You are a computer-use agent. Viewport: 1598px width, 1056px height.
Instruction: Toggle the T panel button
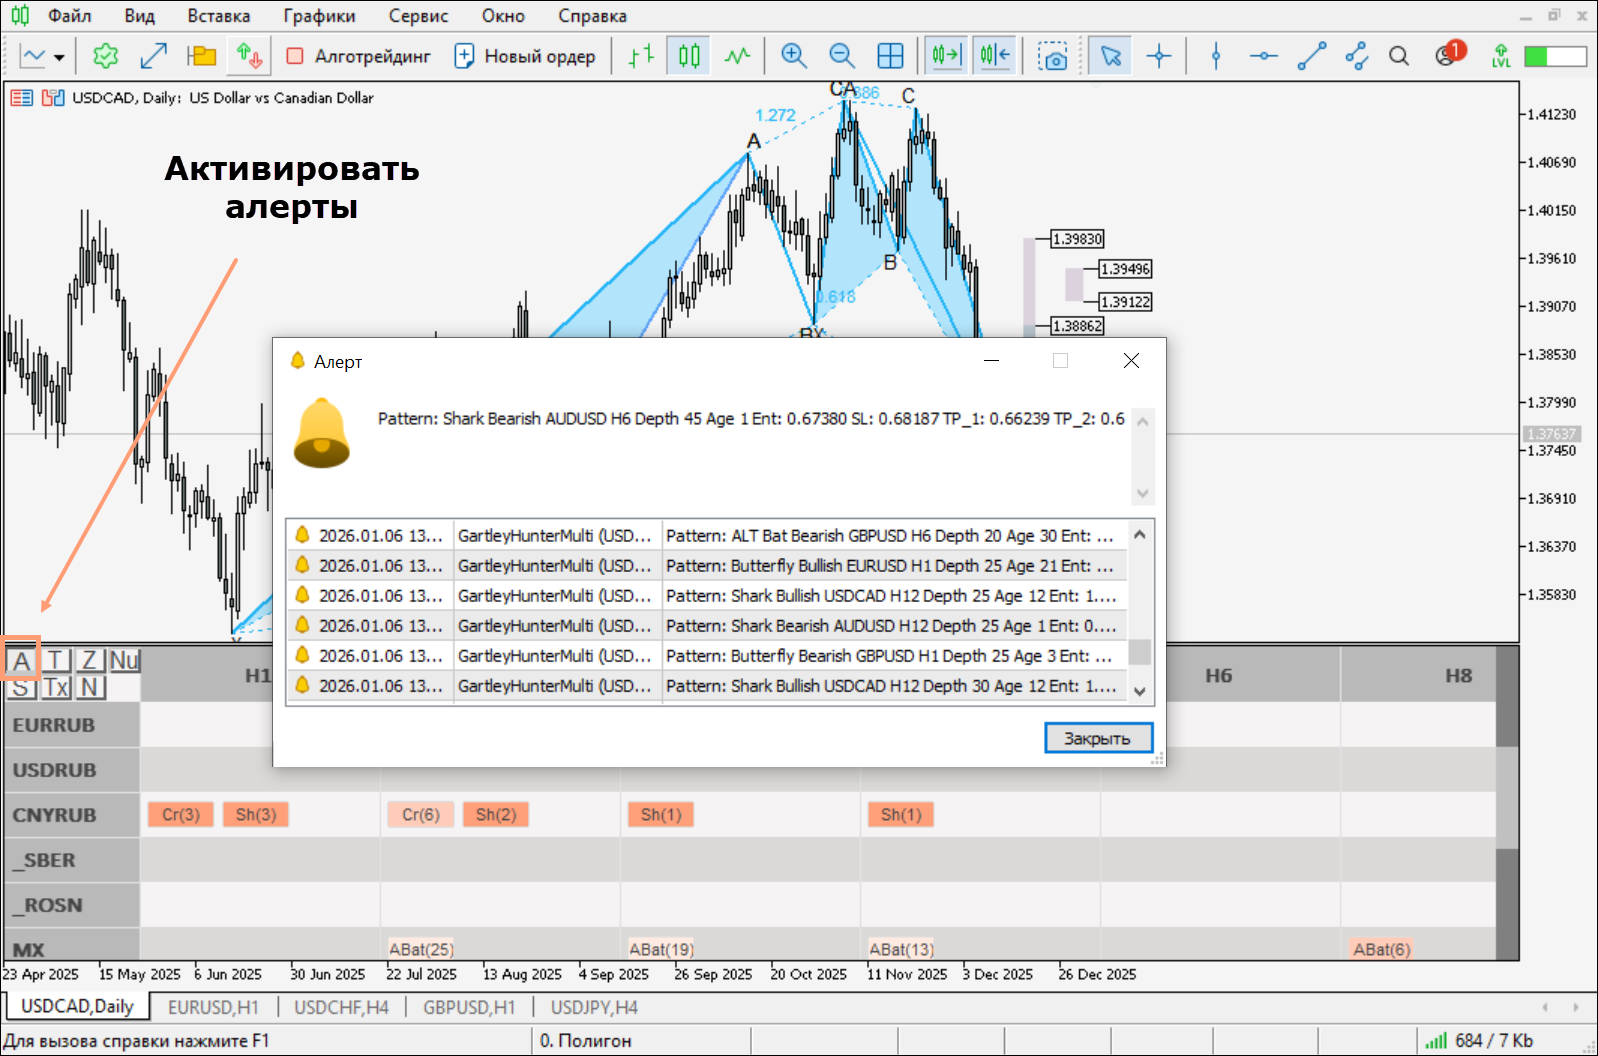coord(56,660)
